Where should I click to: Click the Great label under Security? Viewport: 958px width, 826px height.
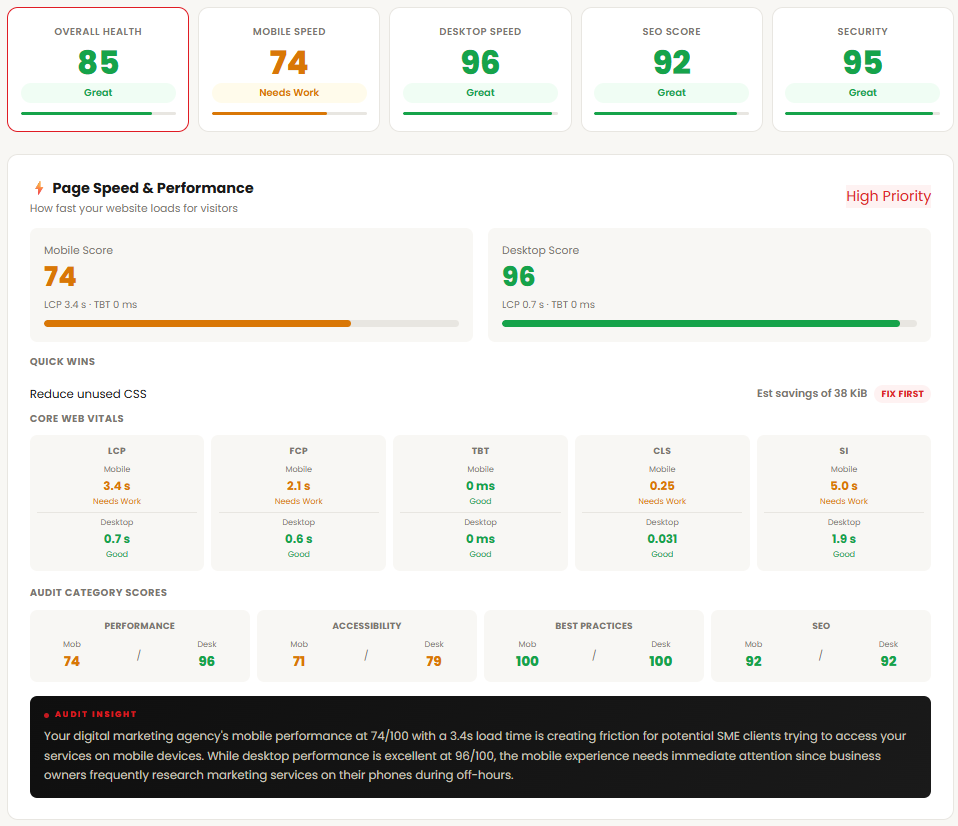coord(862,92)
